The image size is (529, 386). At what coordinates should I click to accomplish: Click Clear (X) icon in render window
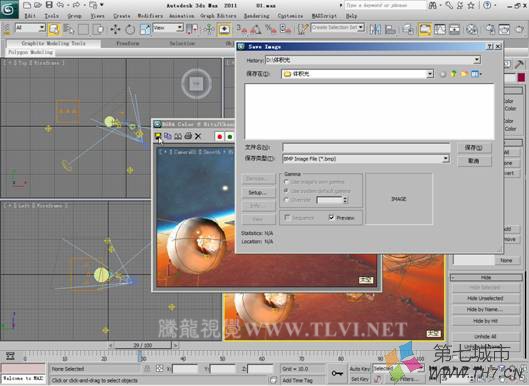198,136
